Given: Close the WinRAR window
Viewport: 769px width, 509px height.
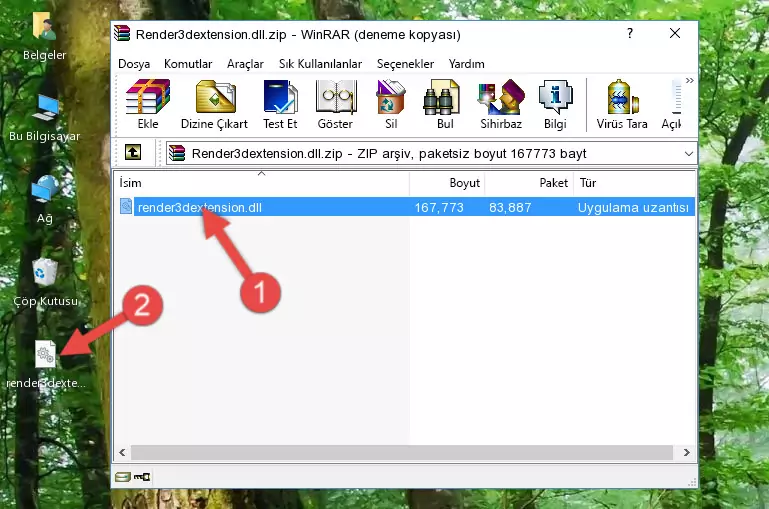Looking at the screenshot, I should [675, 33].
